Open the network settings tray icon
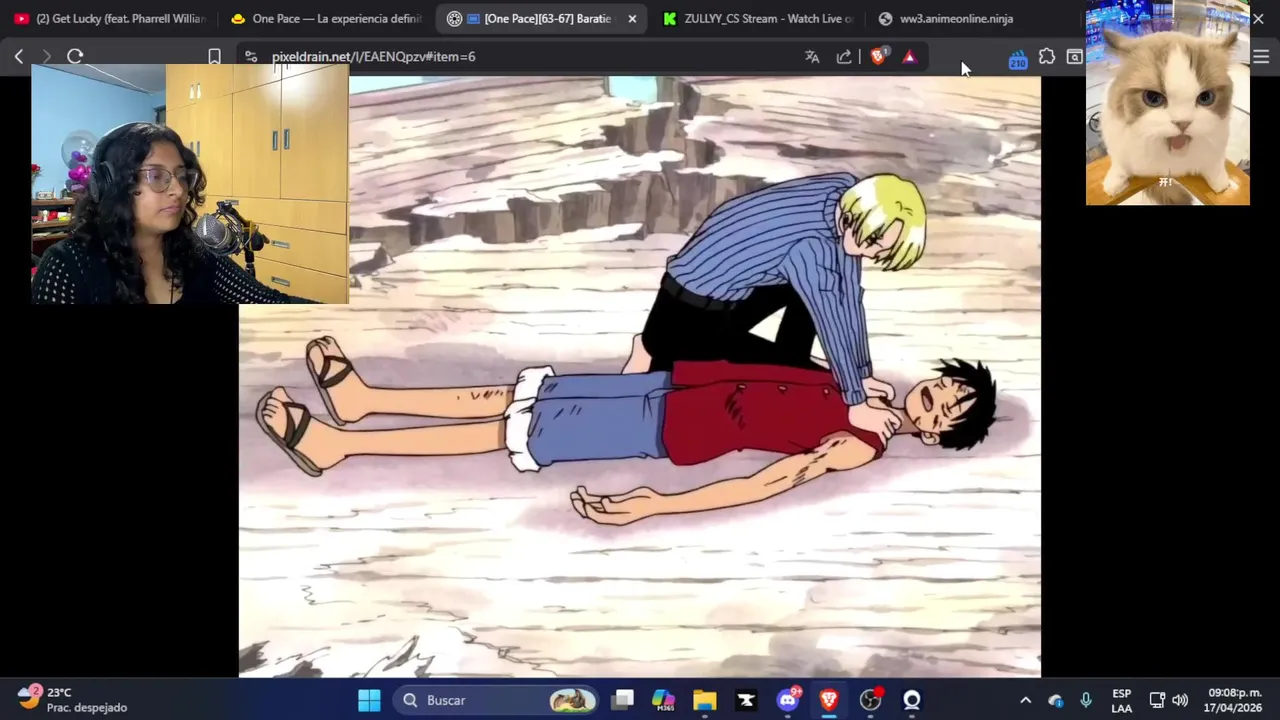This screenshot has height=720, width=1280. coord(1157,700)
